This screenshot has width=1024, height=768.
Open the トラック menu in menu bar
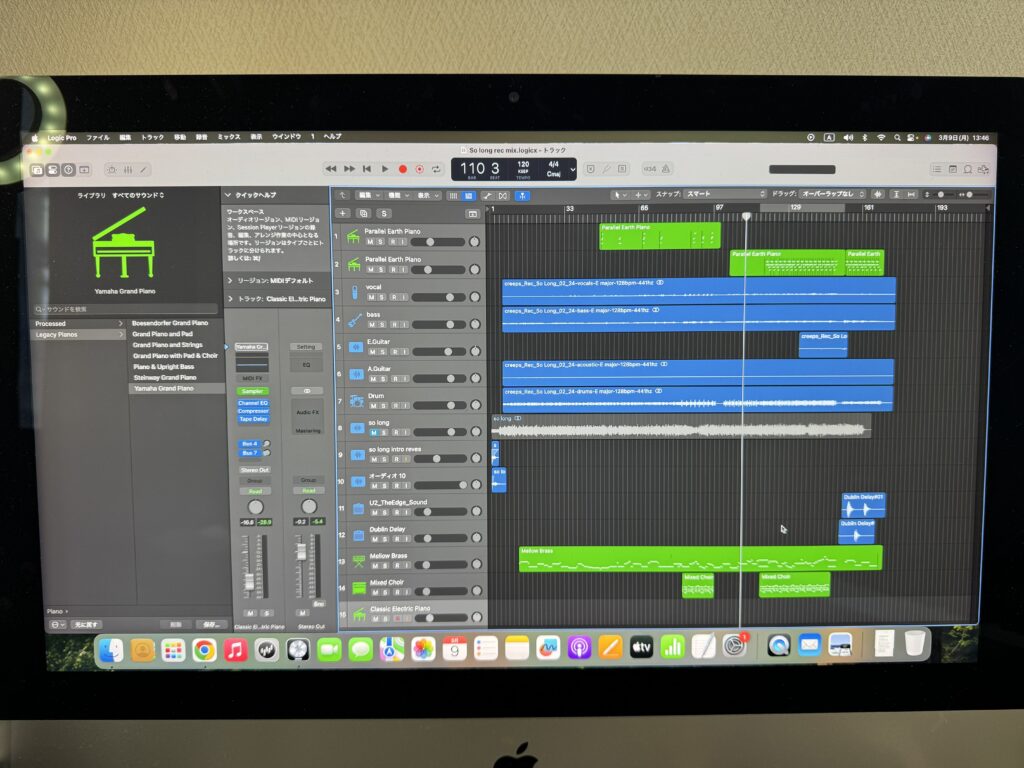coord(153,137)
